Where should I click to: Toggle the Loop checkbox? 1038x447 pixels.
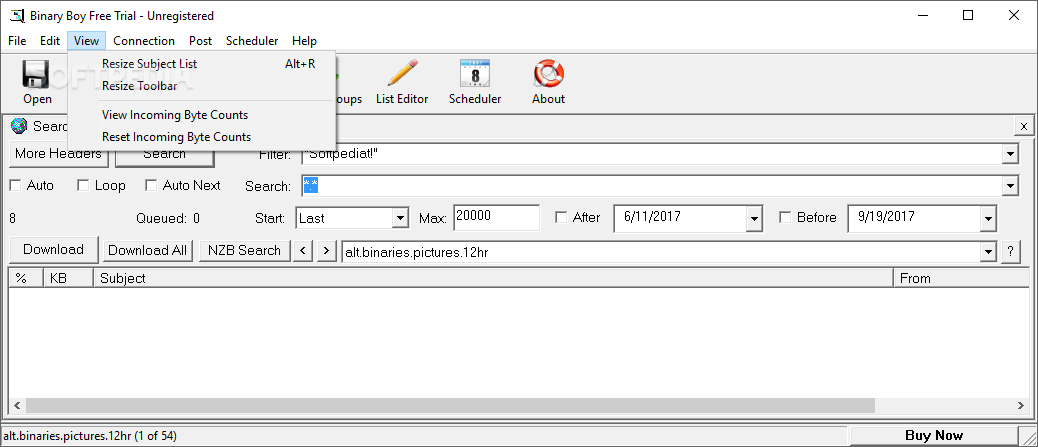[83, 186]
